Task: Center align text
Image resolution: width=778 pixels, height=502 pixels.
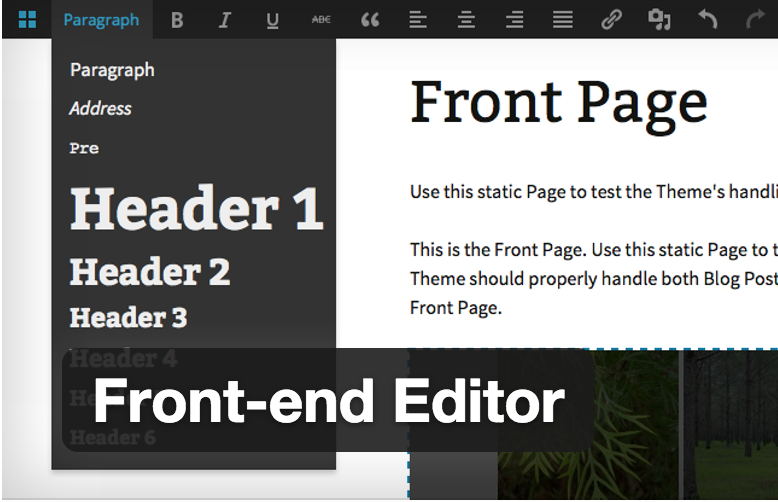Action: coord(466,20)
